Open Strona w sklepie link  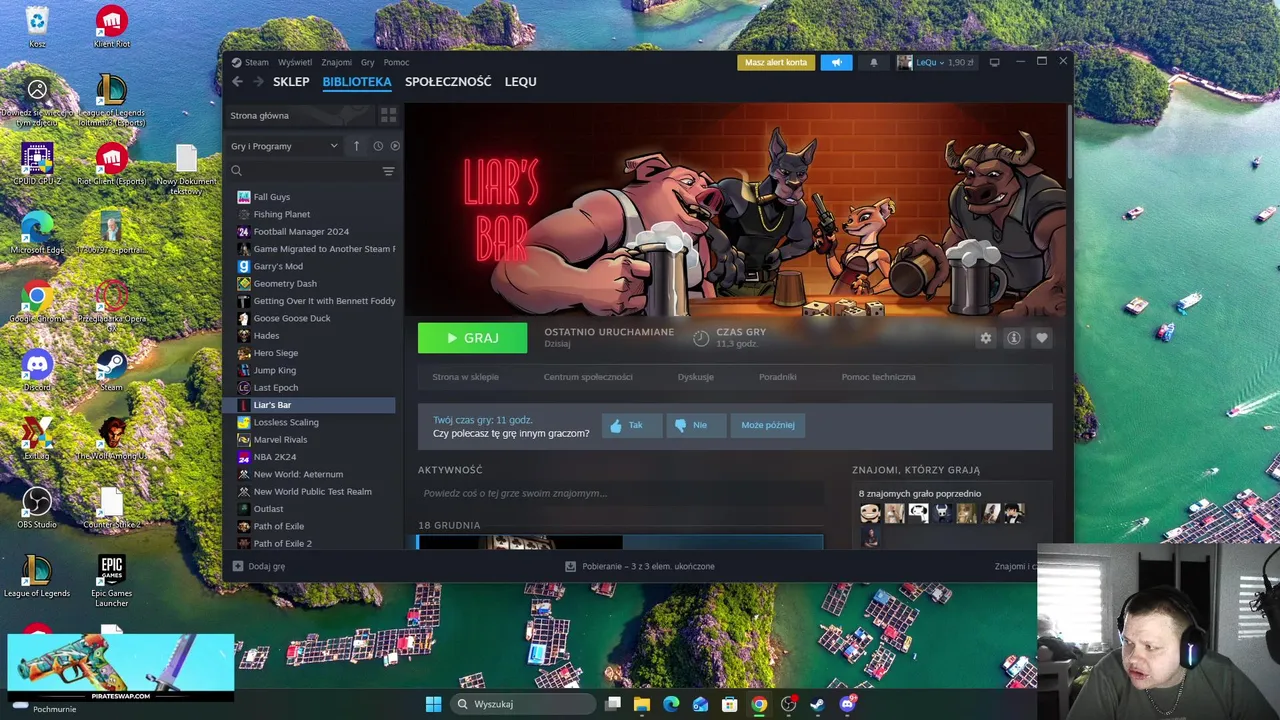tap(465, 377)
